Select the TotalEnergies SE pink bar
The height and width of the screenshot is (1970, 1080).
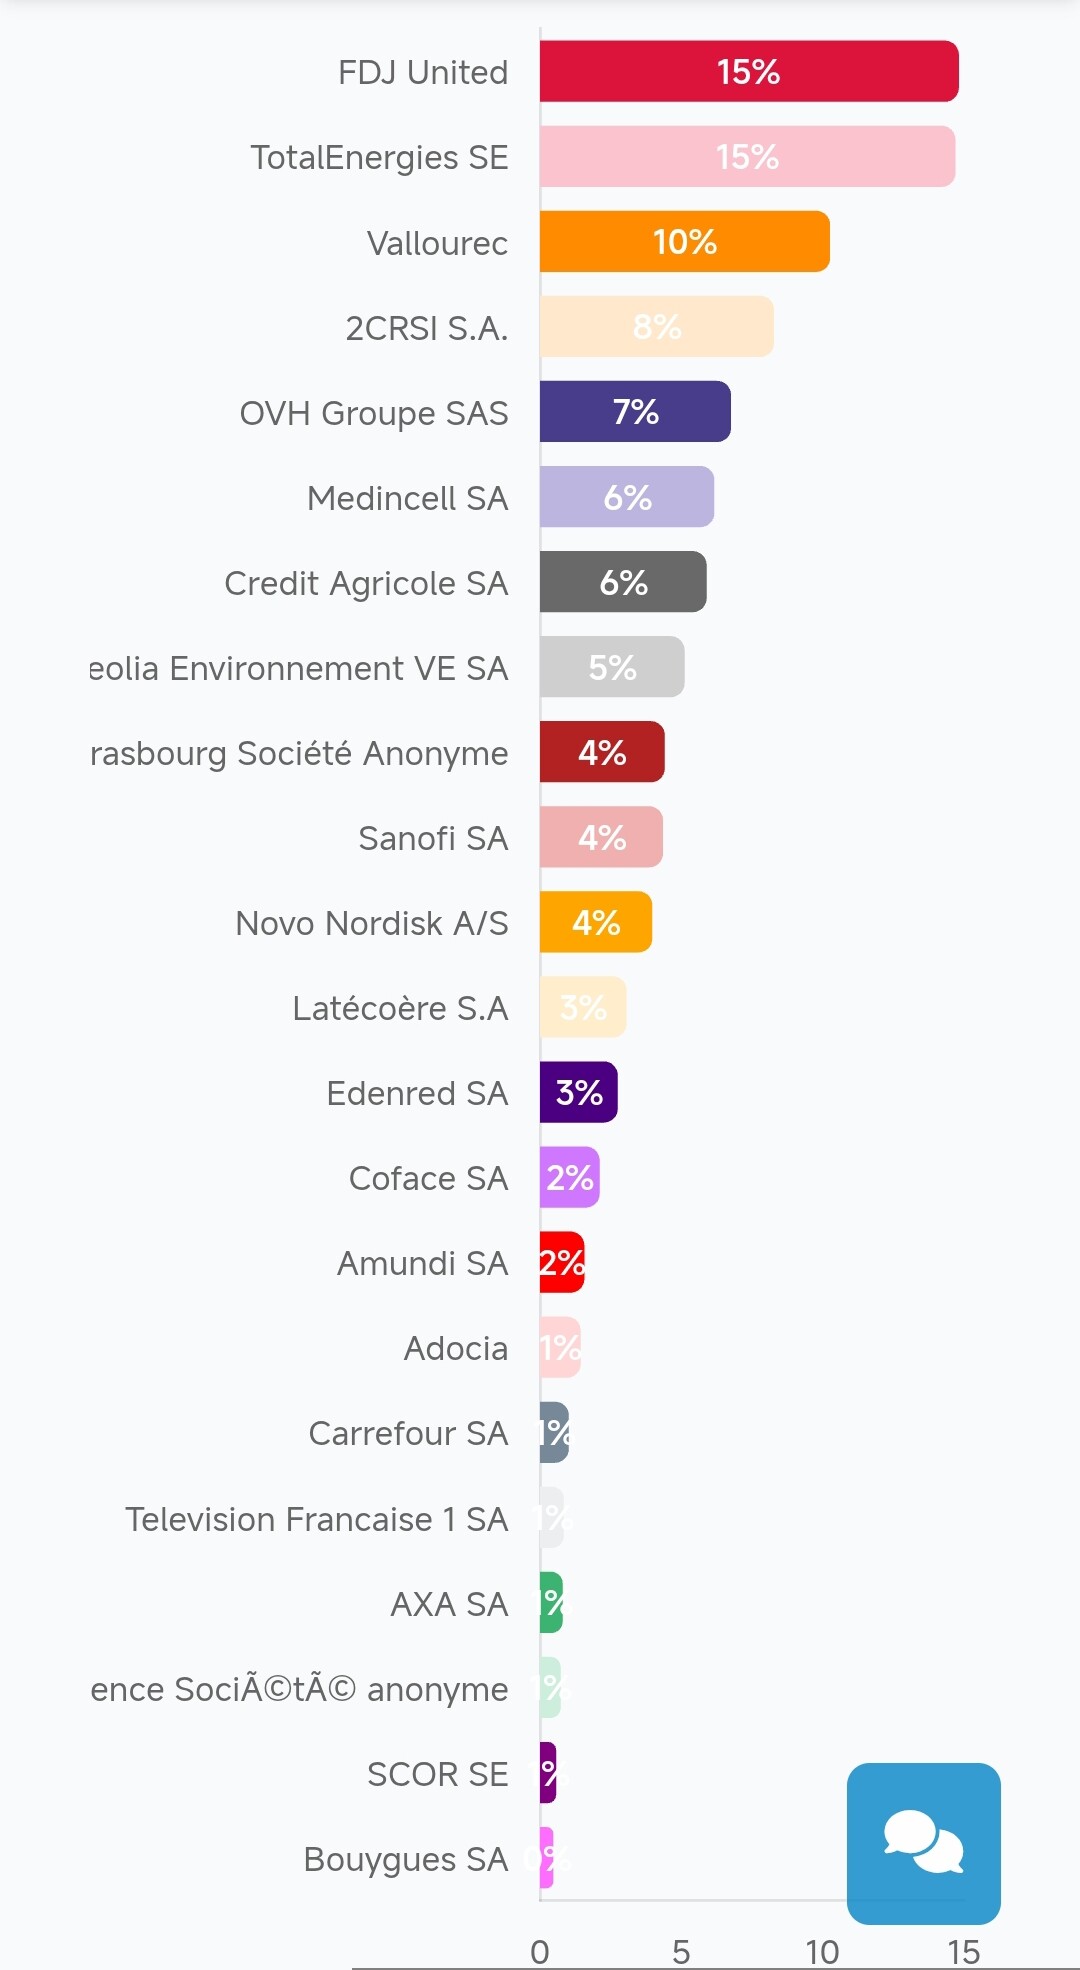tap(747, 156)
